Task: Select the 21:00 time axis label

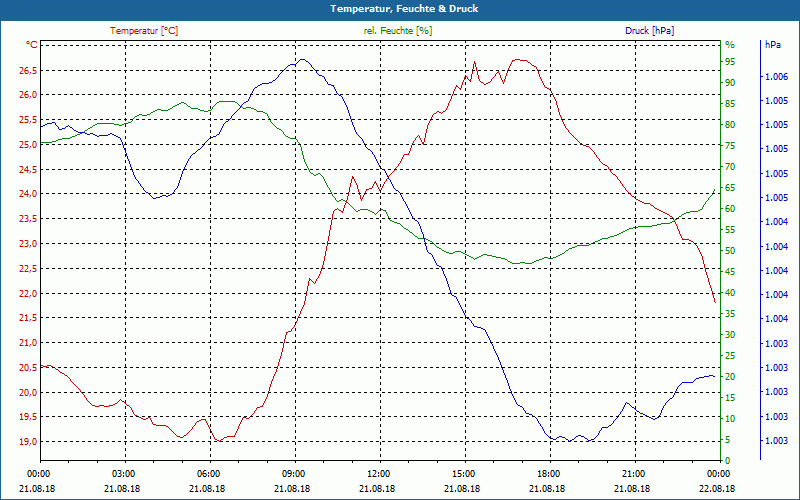Action: (x=635, y=473)
